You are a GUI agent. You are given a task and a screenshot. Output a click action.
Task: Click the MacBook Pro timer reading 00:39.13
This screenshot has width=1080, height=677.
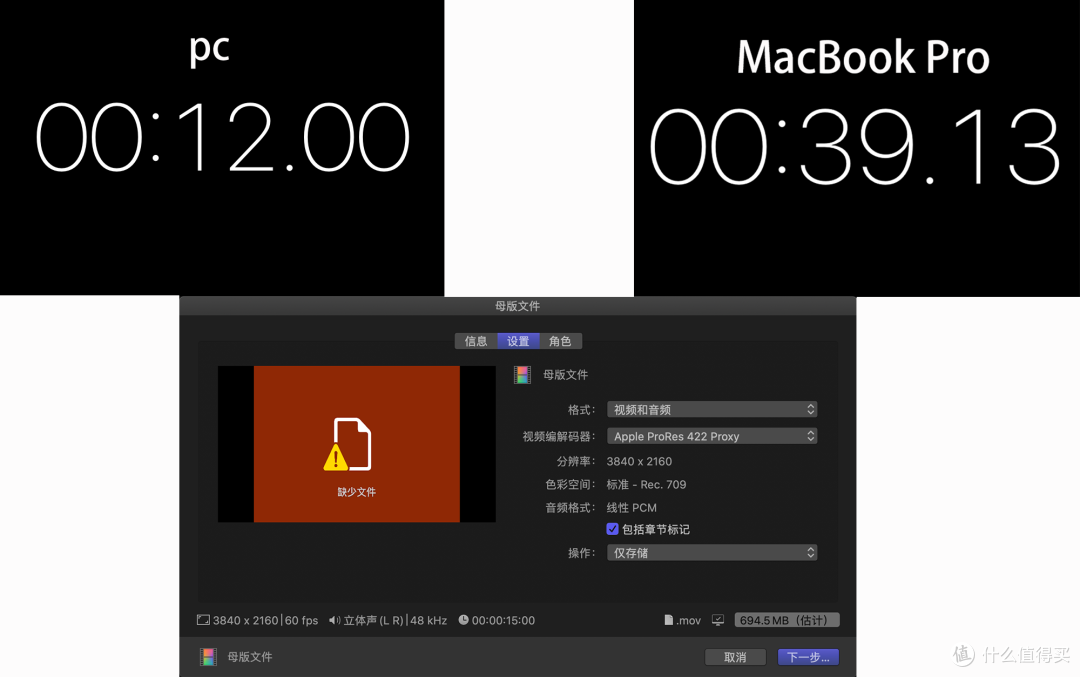point(855,147)
